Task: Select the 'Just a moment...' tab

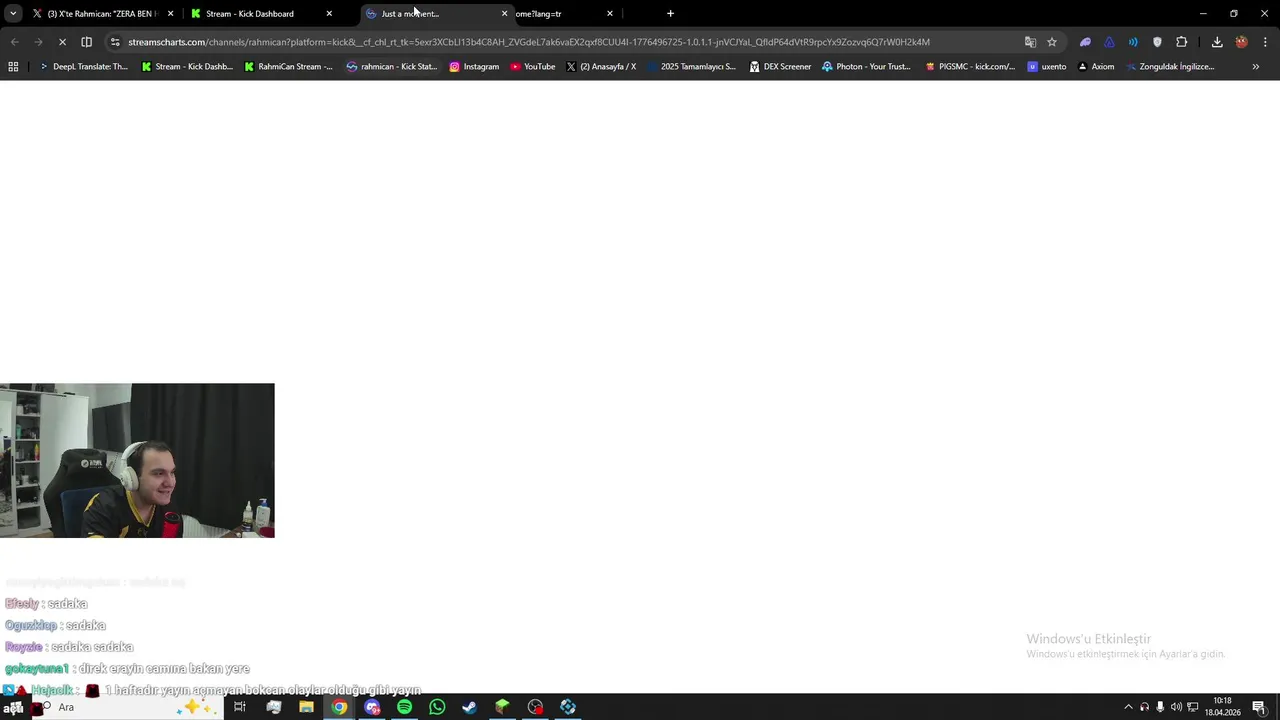Action: pos(436,14)
